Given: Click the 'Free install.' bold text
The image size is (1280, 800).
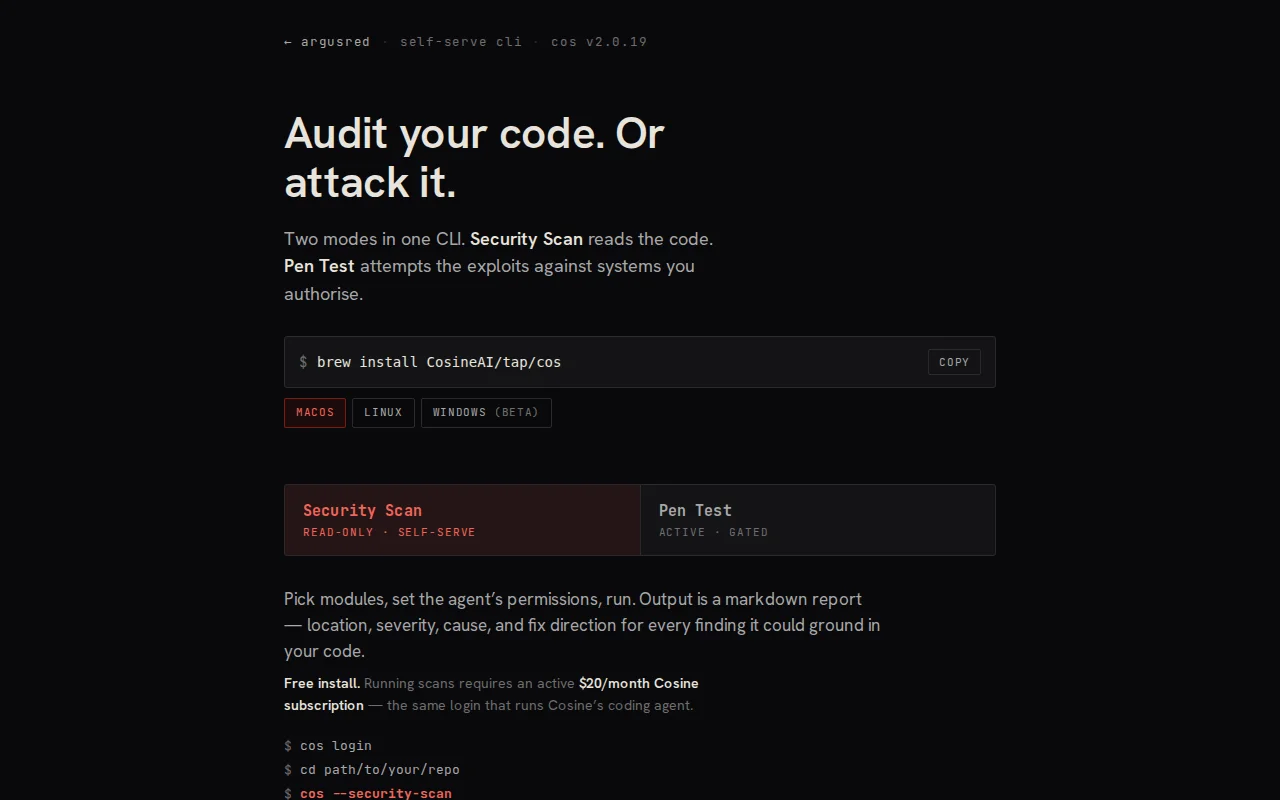Looking at the screenshot, I should pyautogui.click(x=322, y=684).
